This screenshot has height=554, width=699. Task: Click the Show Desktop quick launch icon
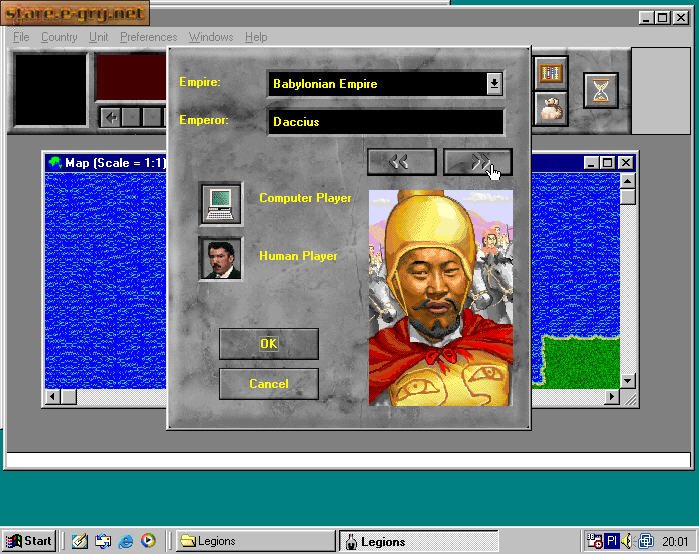click(x=103, y=541)
